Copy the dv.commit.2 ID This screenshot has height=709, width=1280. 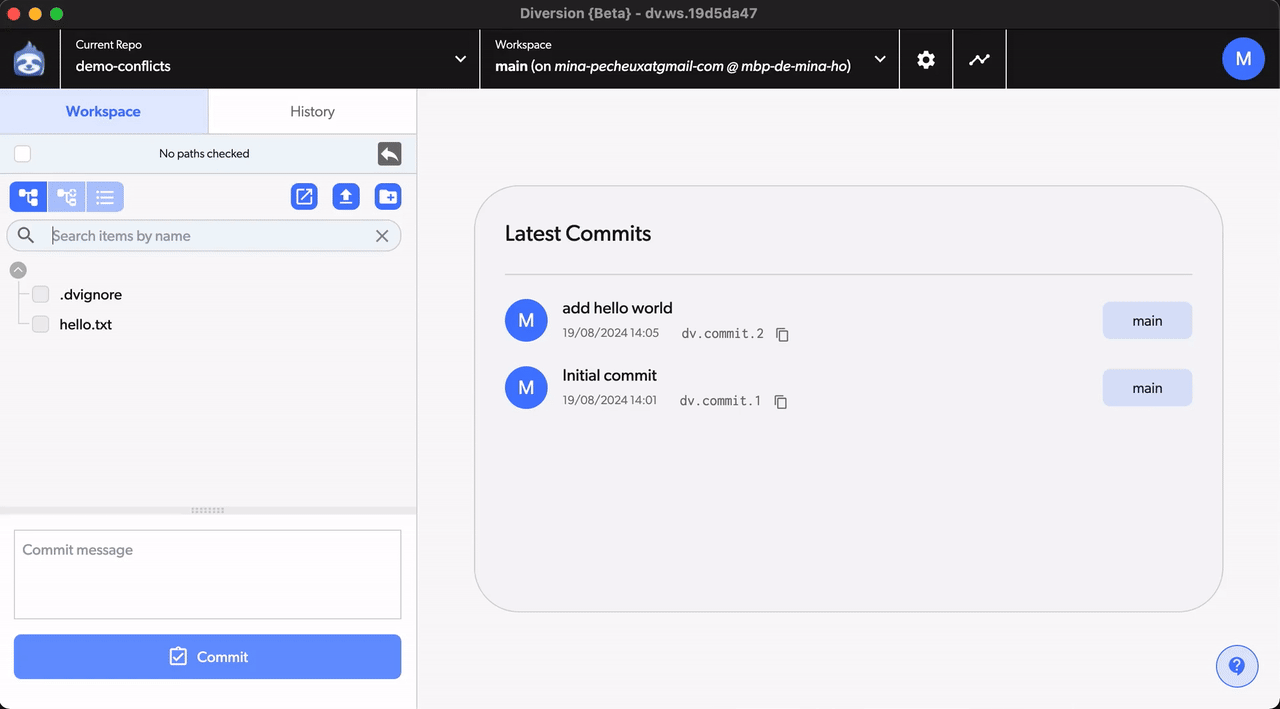click(x=783, y=334)
